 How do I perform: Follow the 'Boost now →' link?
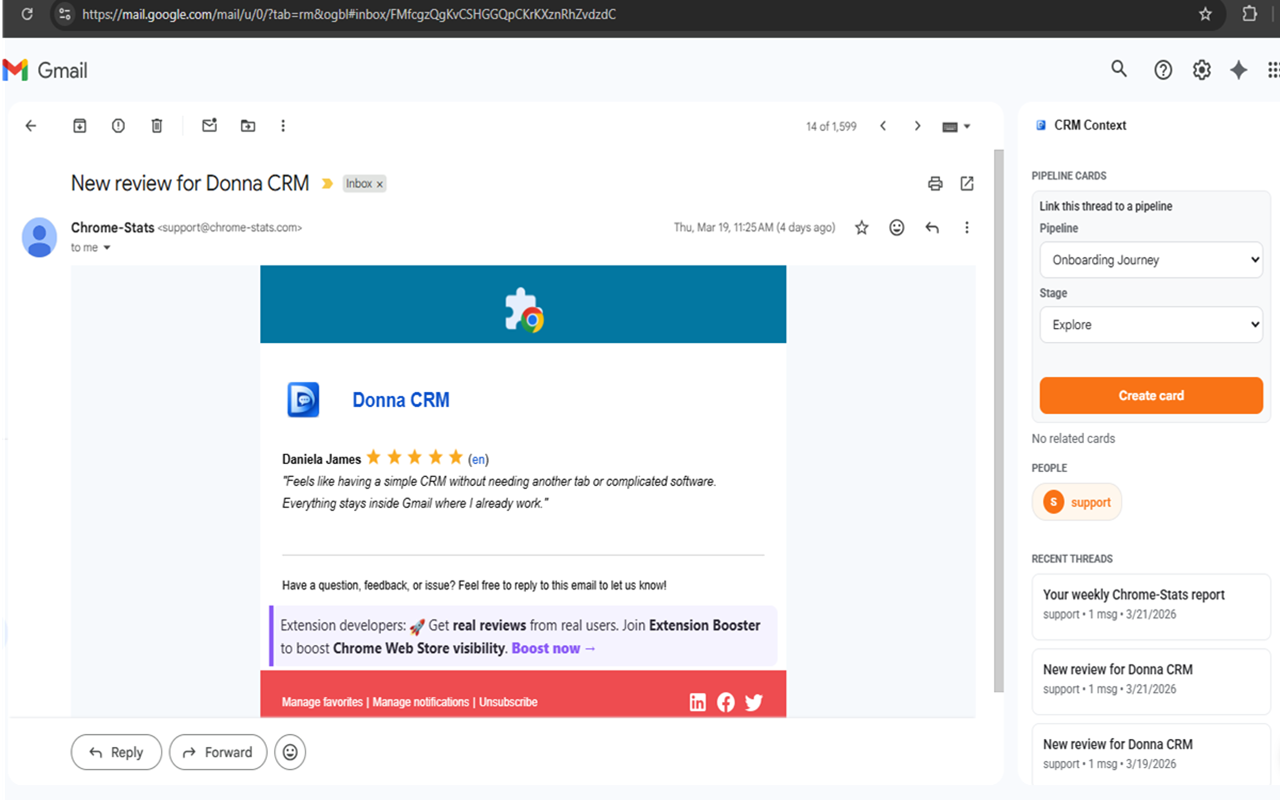click(554, 648)
